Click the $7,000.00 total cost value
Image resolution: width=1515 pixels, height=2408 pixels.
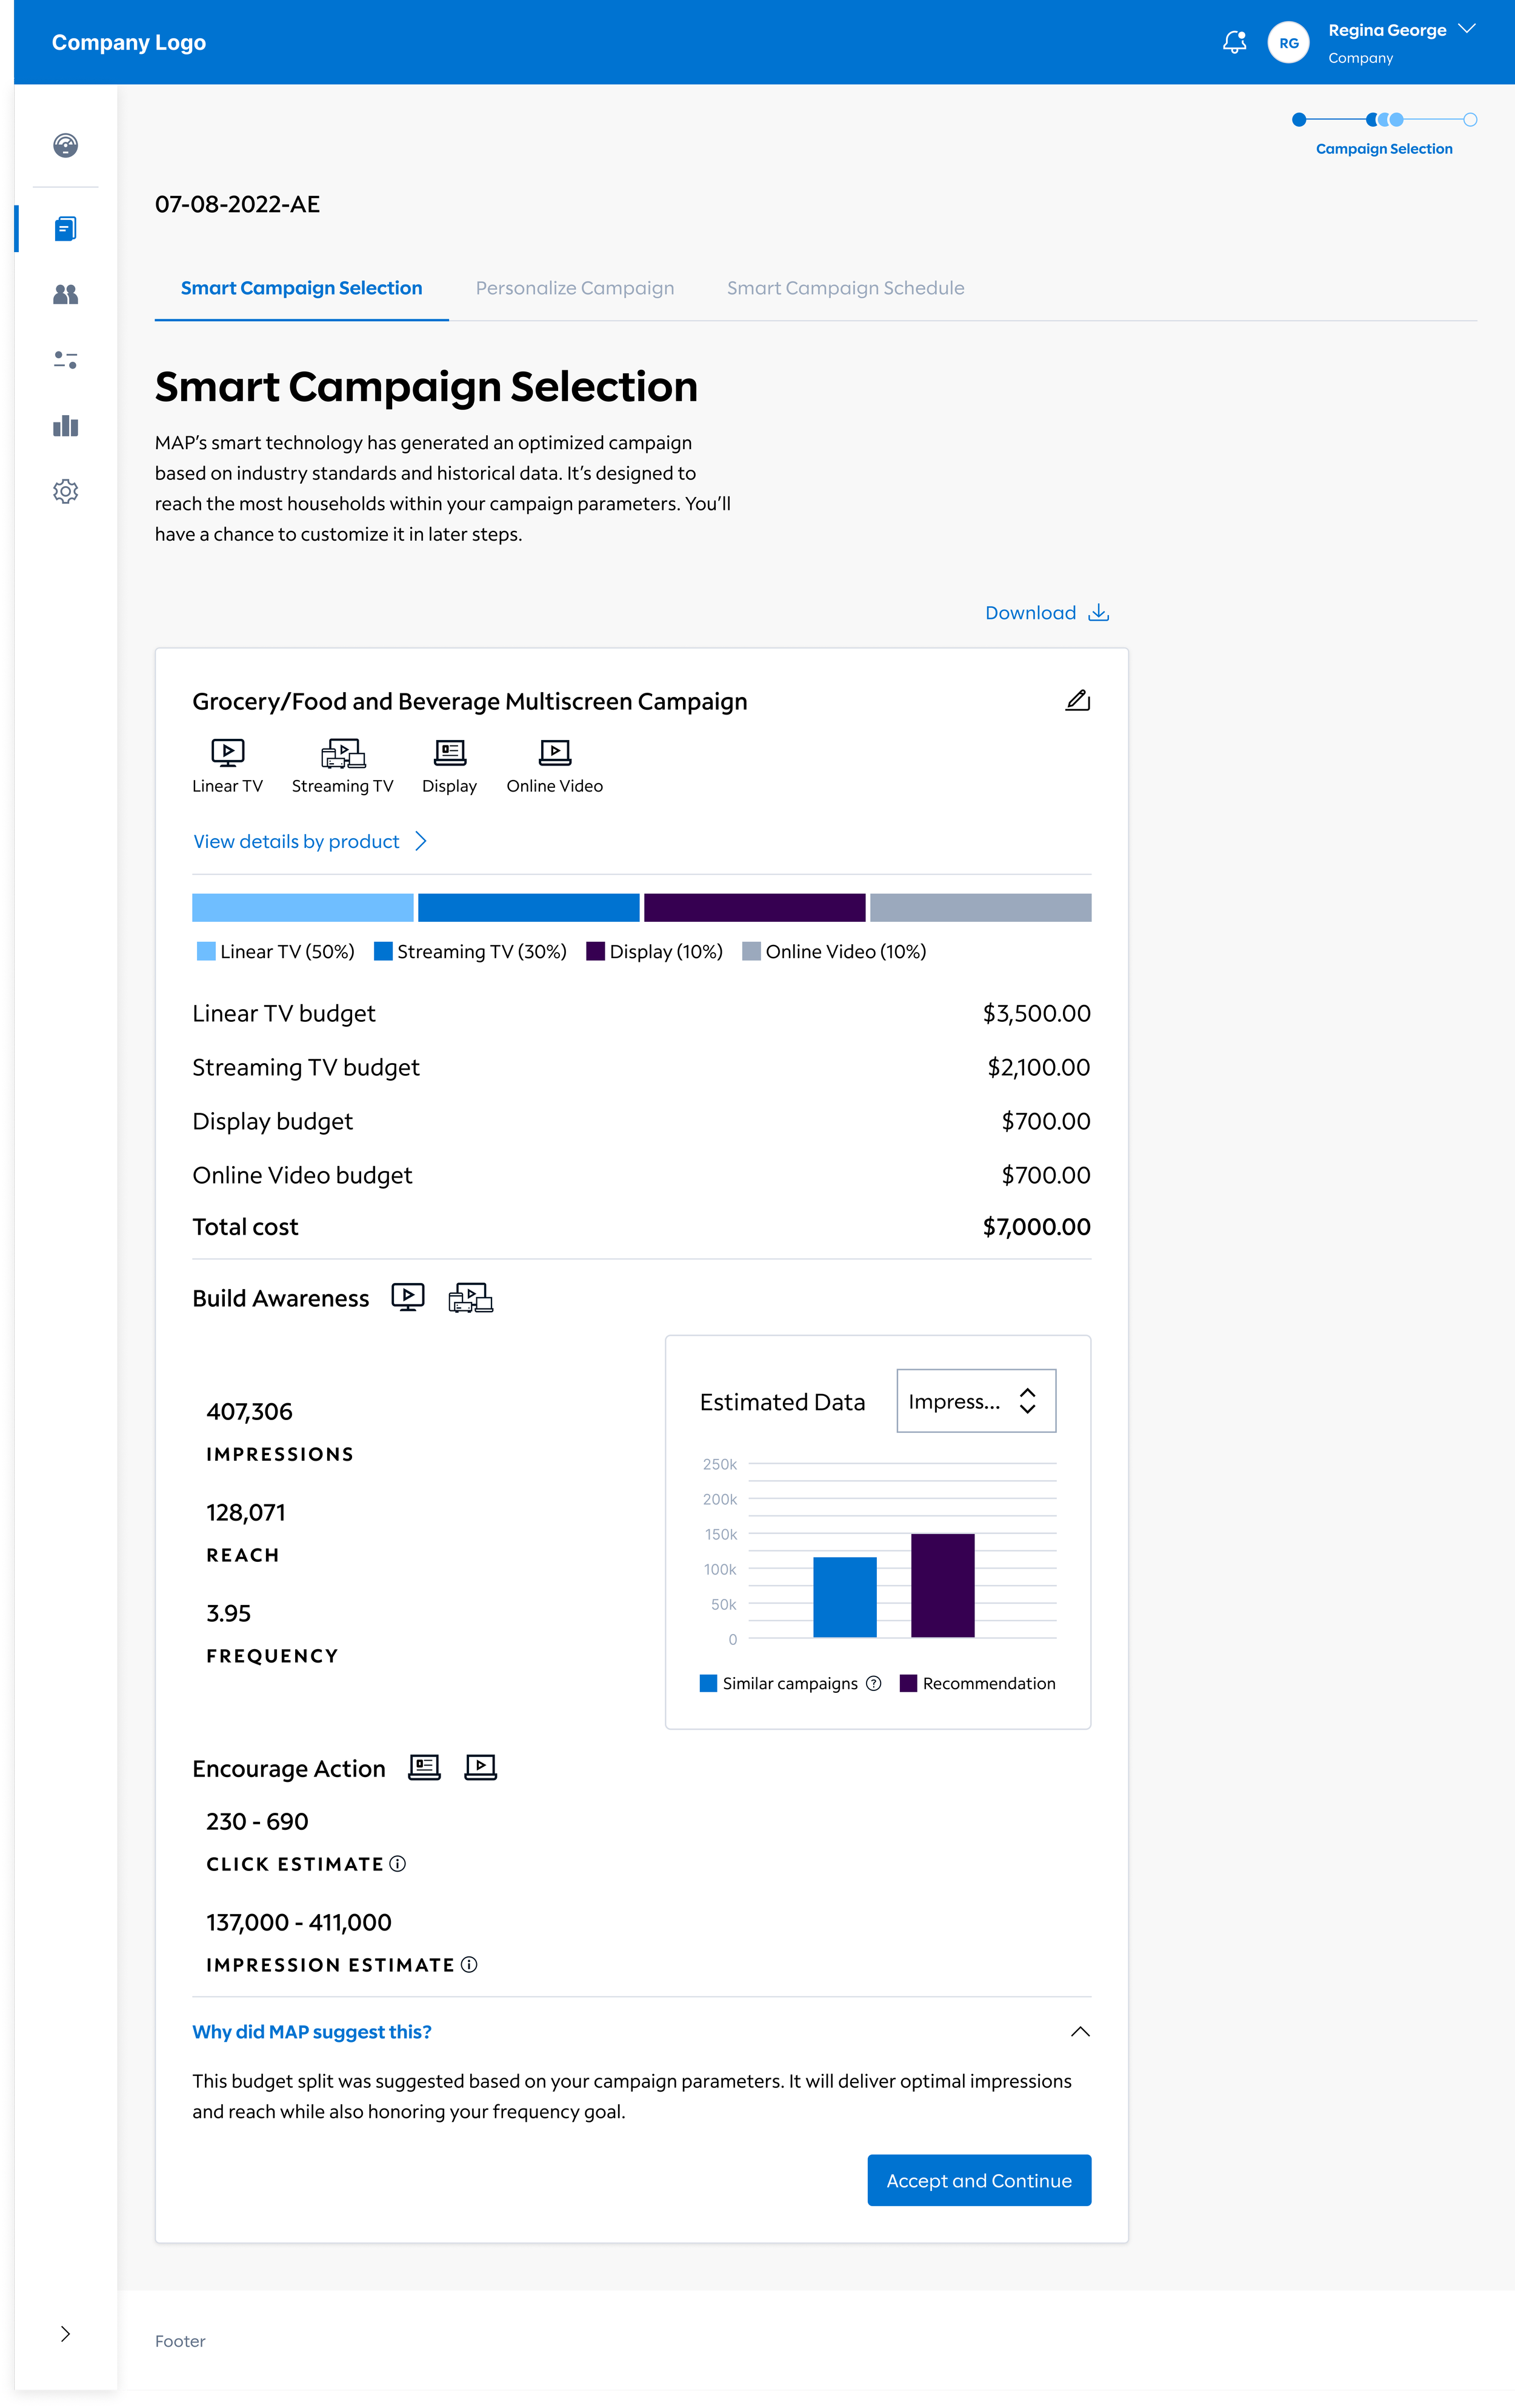(x=1036, y=1227)
